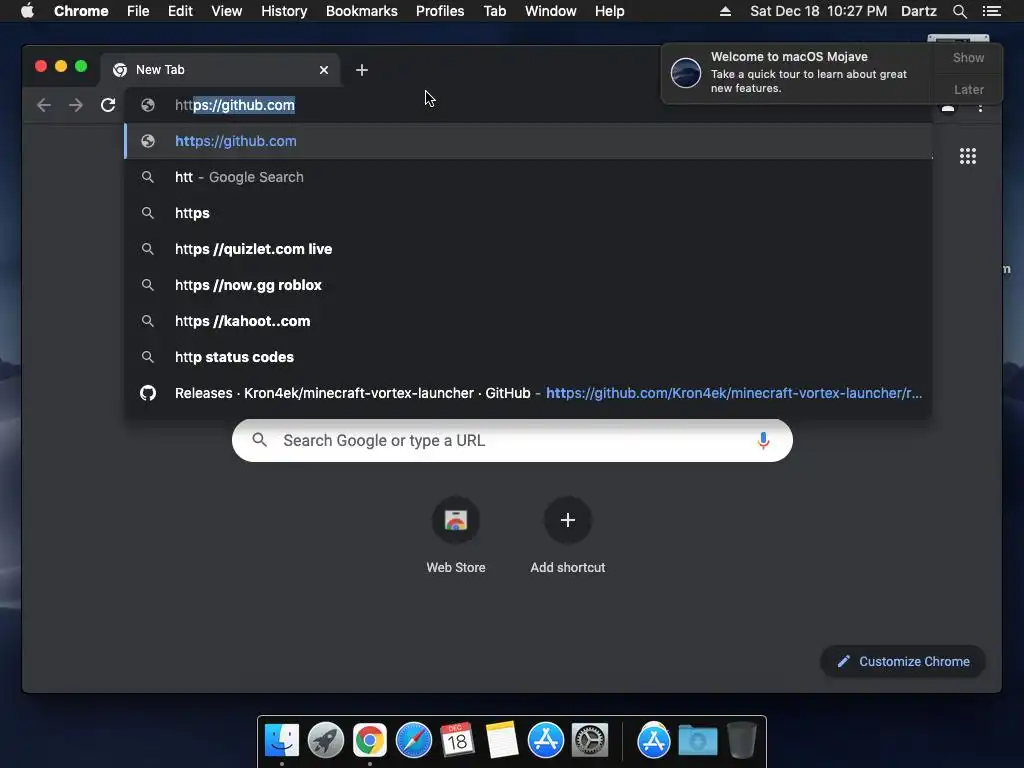Choose the https://github.com autocomplete suggestion

pyautogui.click(x=528, y=141)
